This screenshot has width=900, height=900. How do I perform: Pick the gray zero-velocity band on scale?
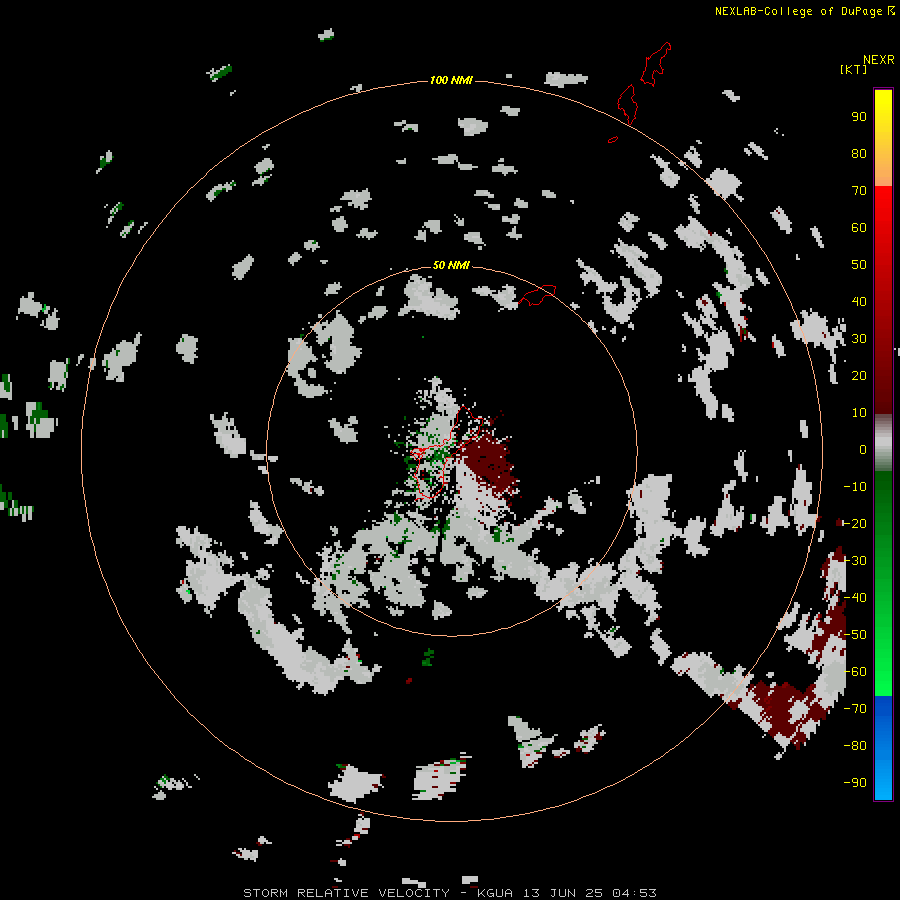883,443
